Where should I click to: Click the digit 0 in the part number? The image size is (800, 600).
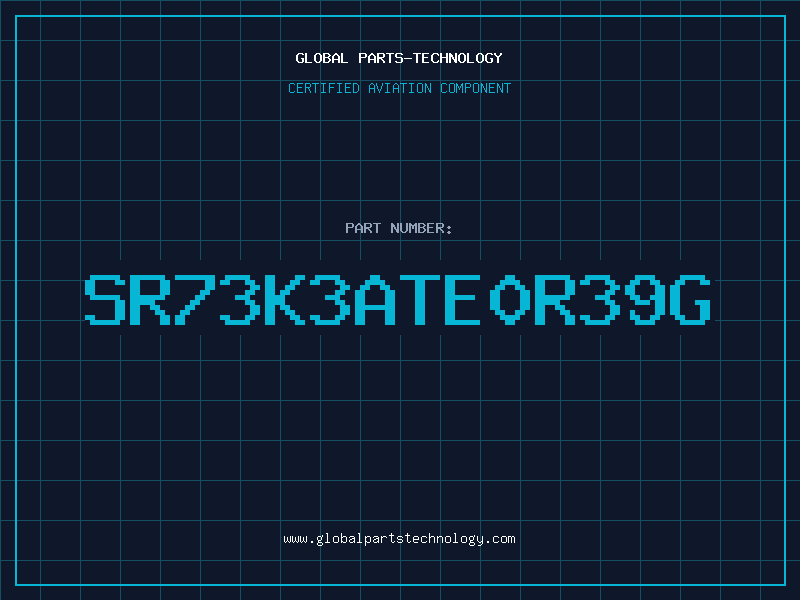(x=509, y=300)
